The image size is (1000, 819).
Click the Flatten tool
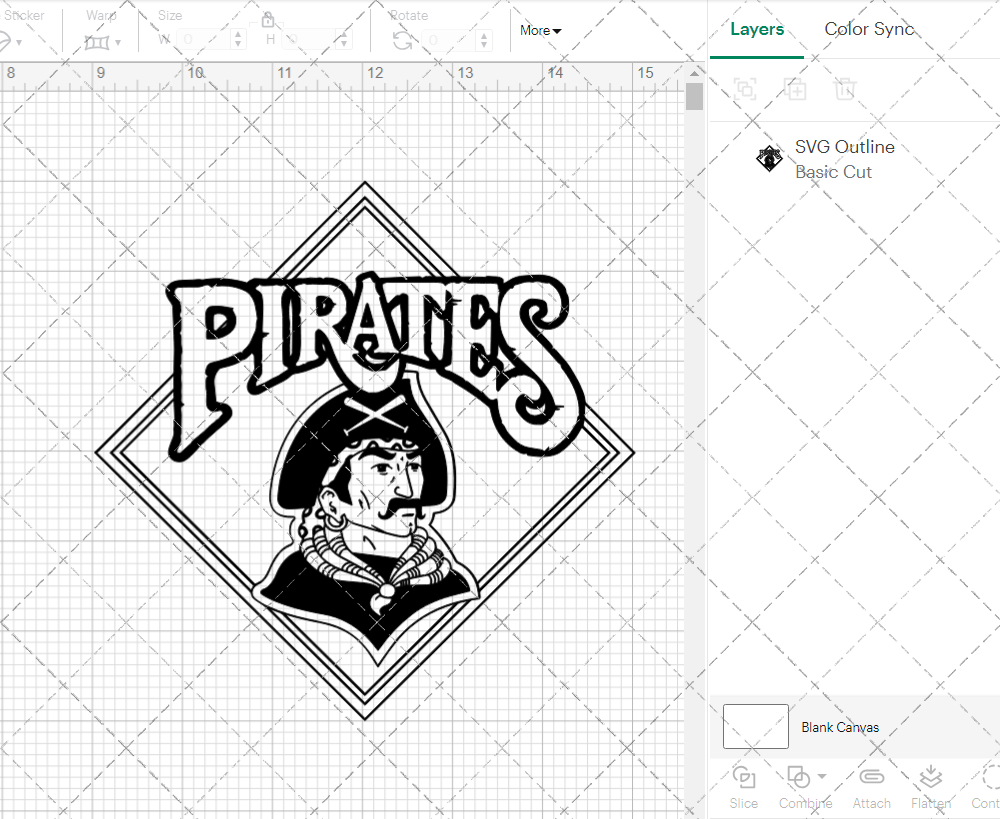click(x=930, y=788)
